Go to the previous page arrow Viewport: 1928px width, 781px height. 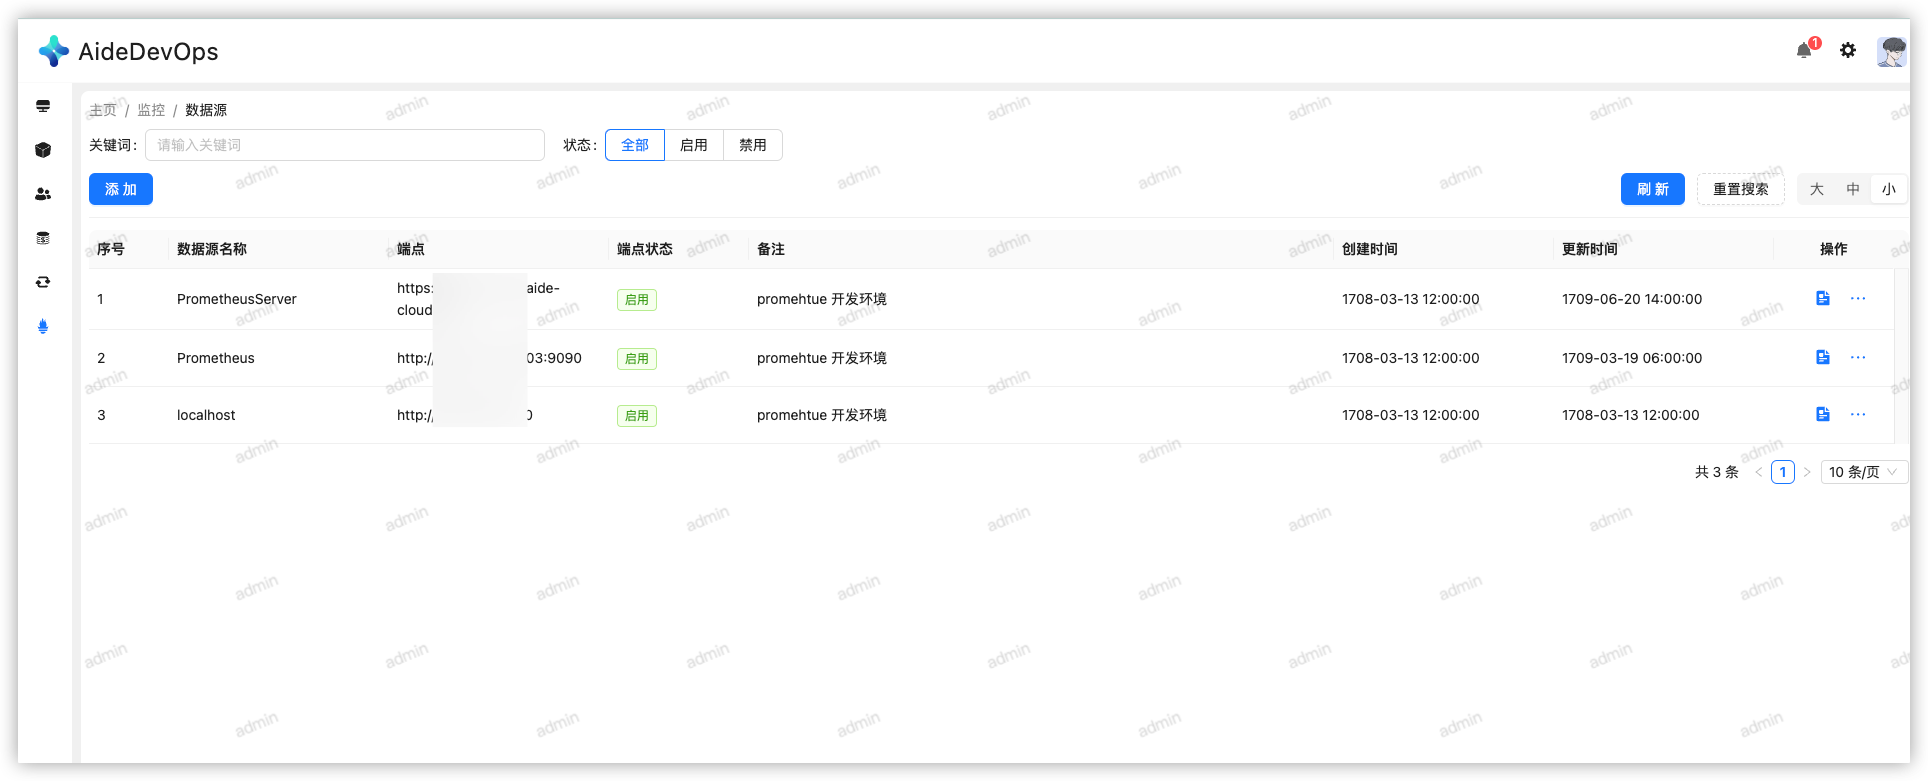(1759, 472)
